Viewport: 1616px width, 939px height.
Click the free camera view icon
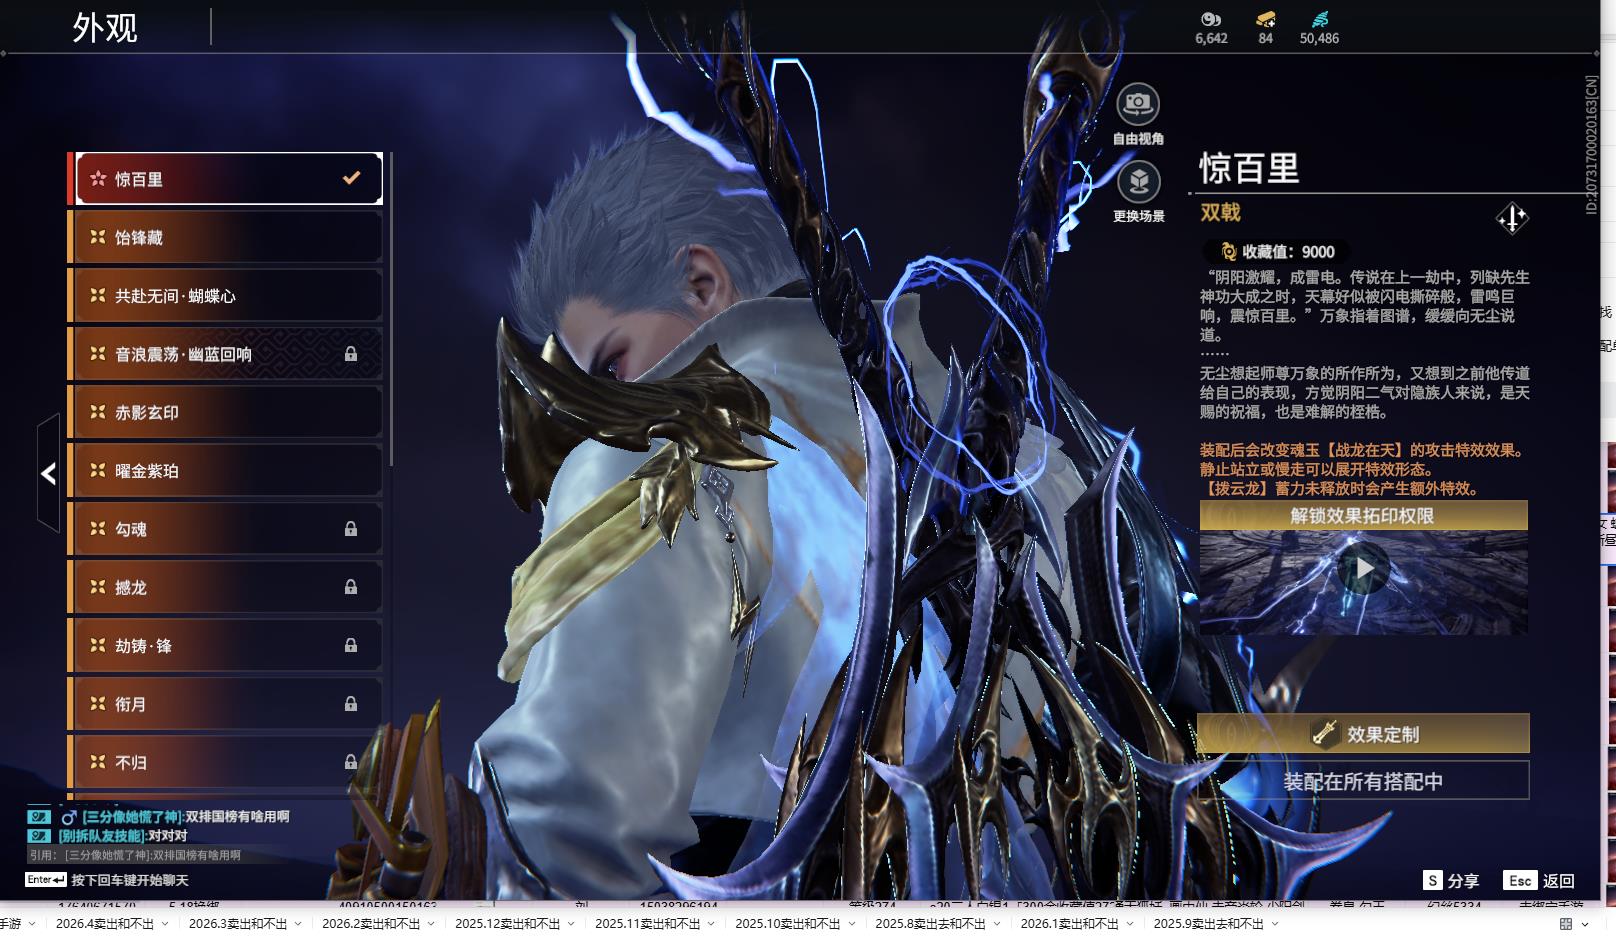tap(1138, 103)
